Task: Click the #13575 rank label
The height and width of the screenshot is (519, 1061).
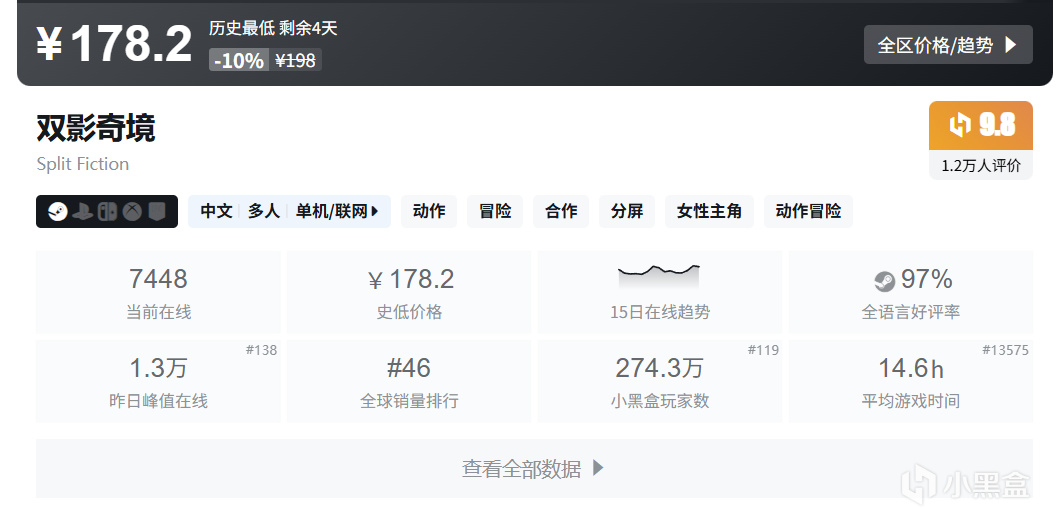Action: point(1006,350)
